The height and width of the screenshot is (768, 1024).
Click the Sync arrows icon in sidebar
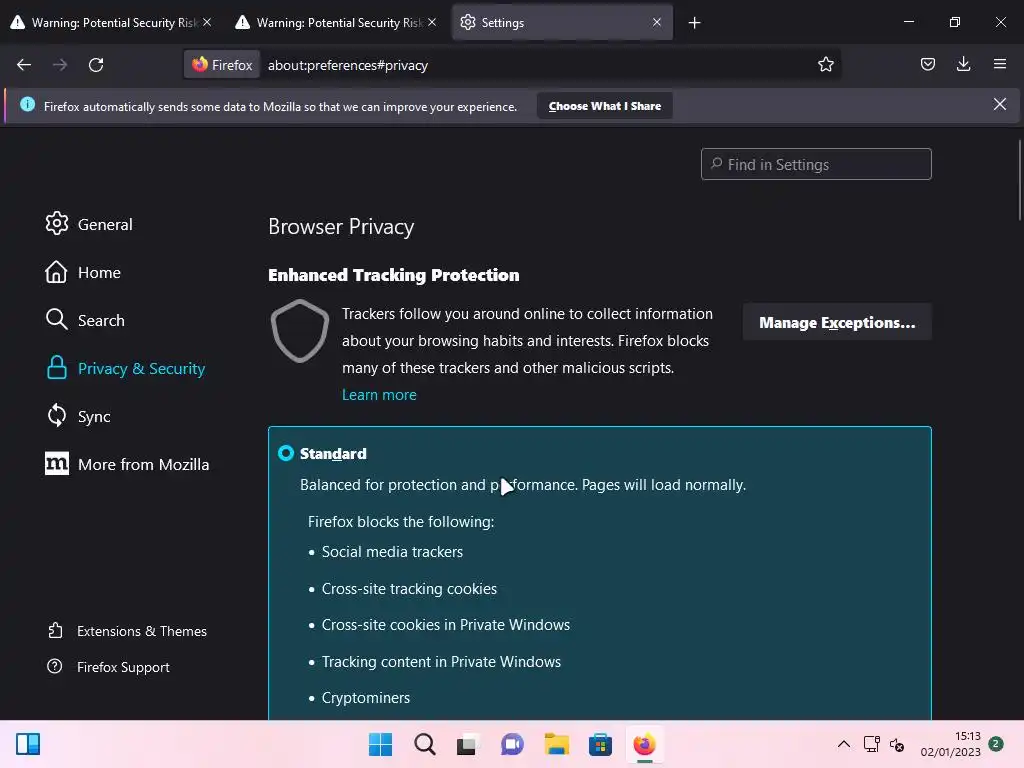coord(57,415)
